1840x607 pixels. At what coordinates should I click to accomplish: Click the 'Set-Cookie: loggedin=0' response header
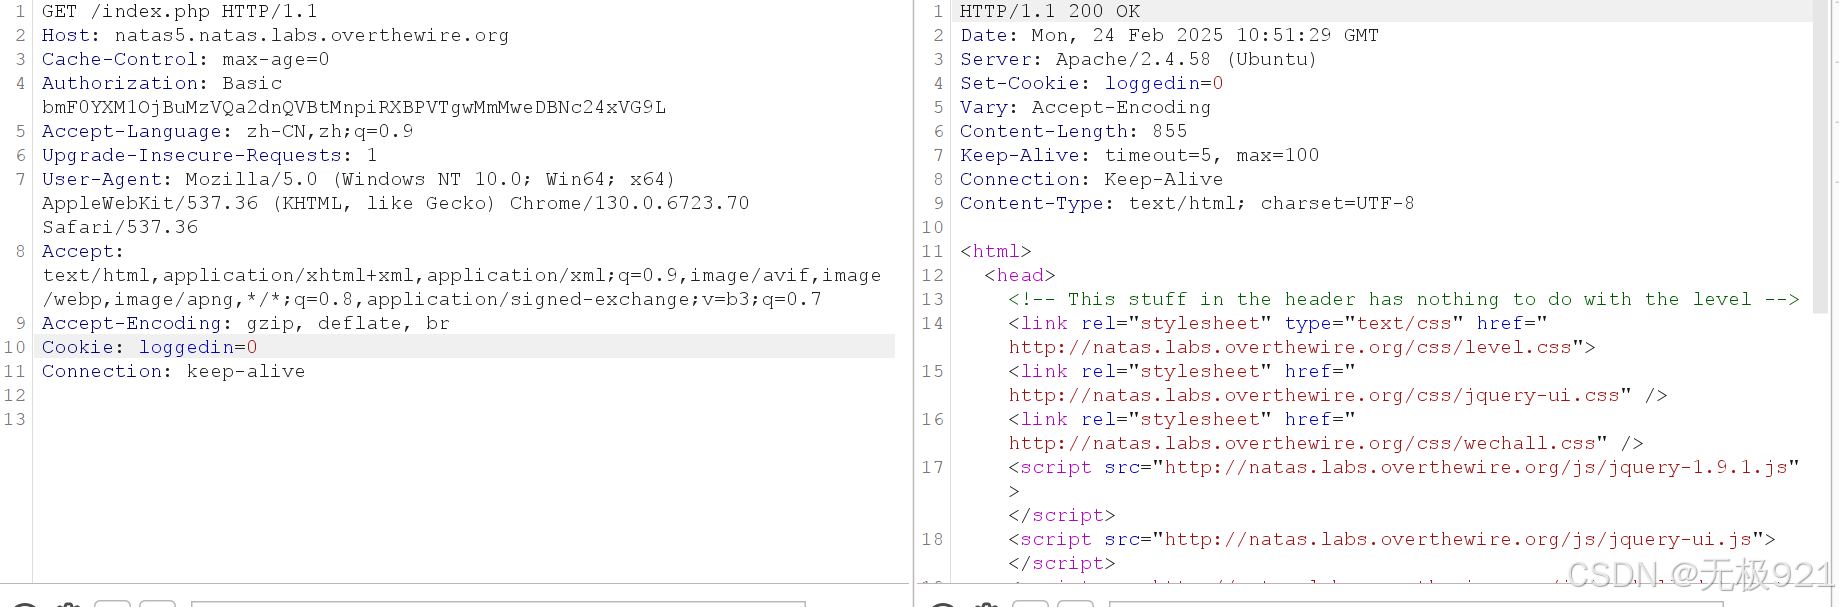click(1091, 83)
